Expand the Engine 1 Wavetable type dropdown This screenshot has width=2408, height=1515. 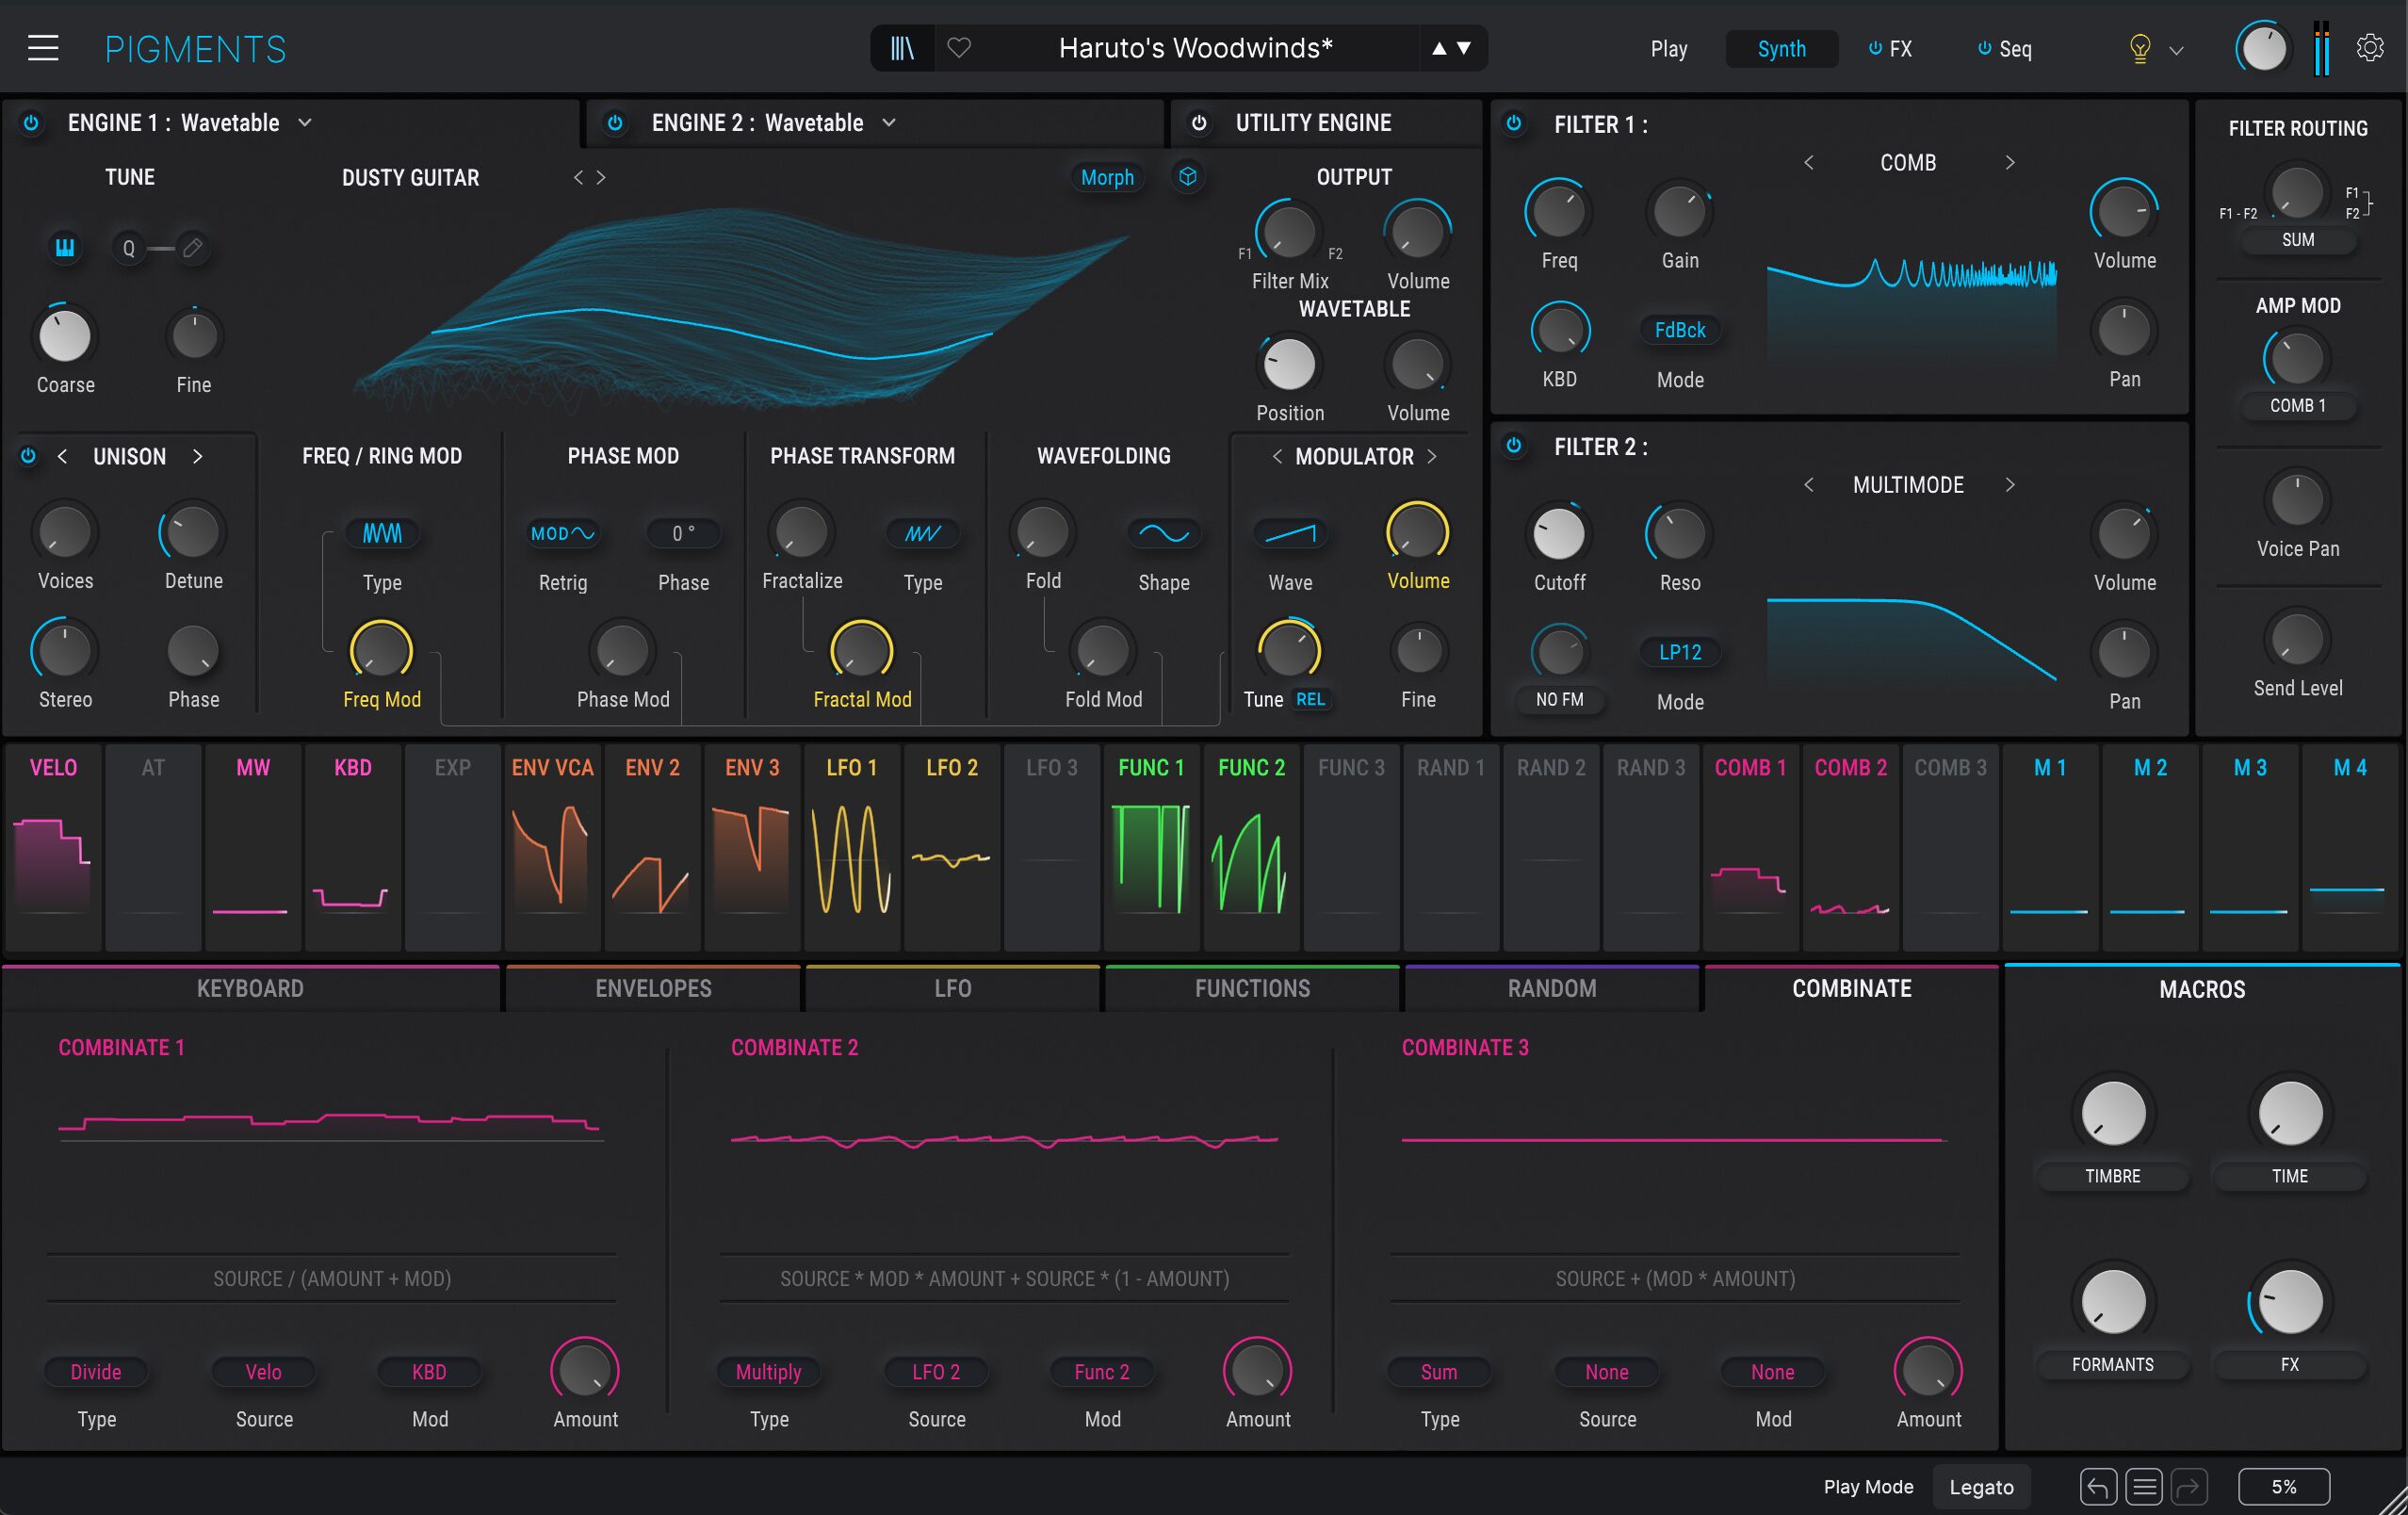tap(305, 122)
